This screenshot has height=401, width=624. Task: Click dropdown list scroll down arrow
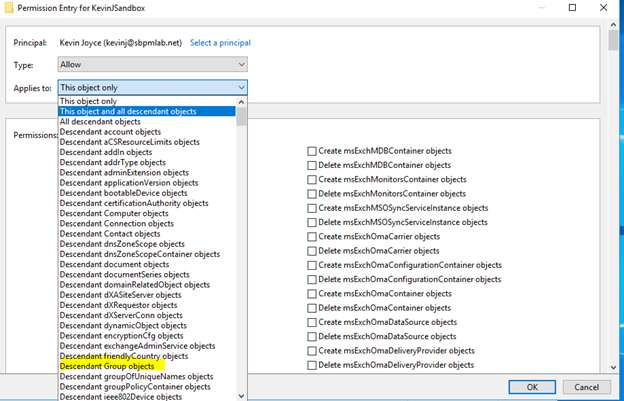pos(241,396)
